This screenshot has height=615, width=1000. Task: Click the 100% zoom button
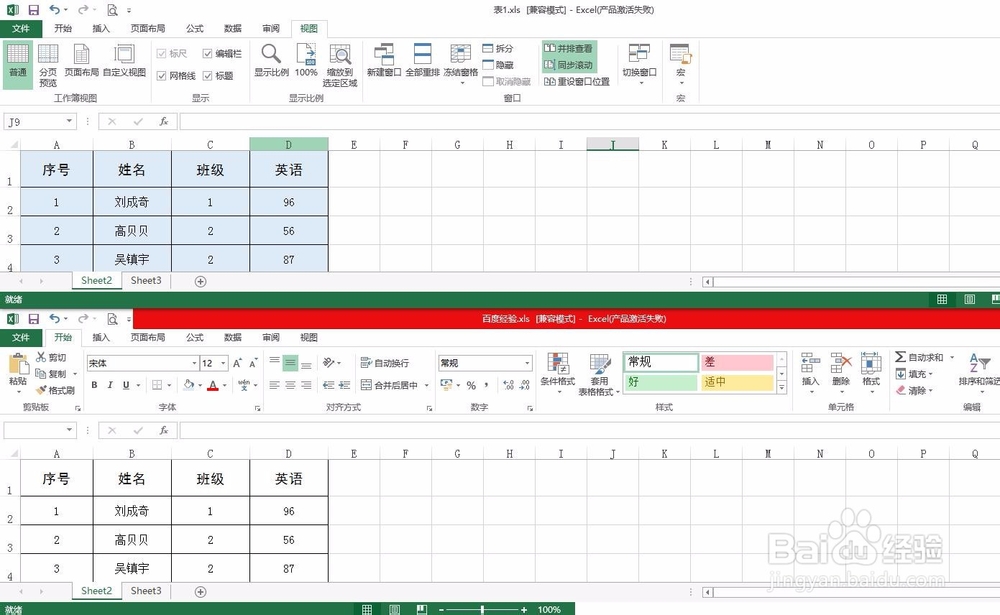(x=305, y=63)
